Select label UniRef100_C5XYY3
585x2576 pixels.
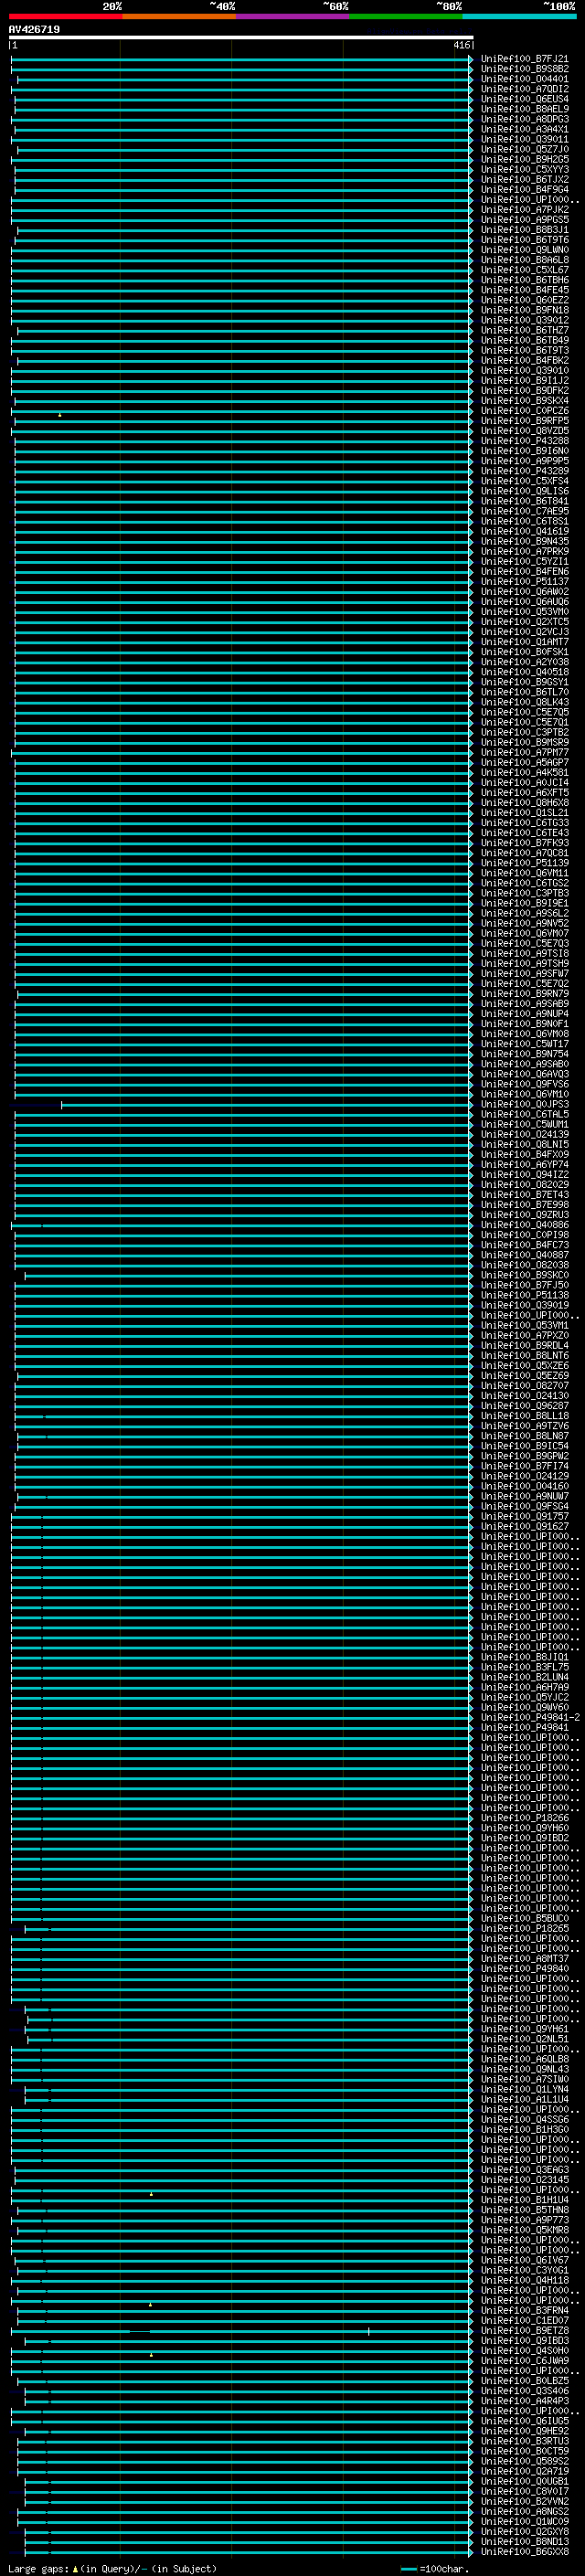[x=524, y=169]
